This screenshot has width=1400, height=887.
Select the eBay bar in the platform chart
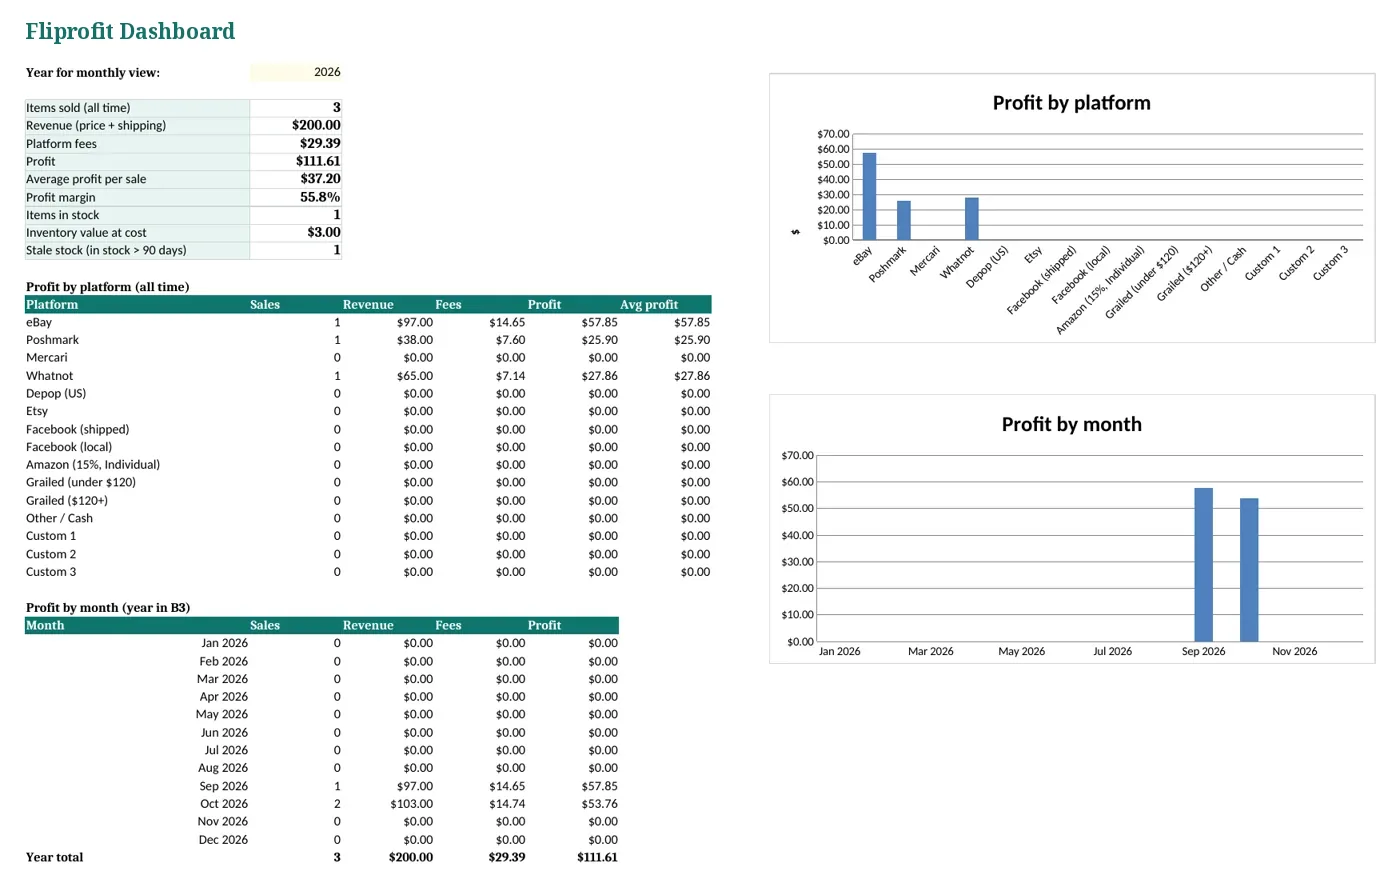click(x=869, y=196)
